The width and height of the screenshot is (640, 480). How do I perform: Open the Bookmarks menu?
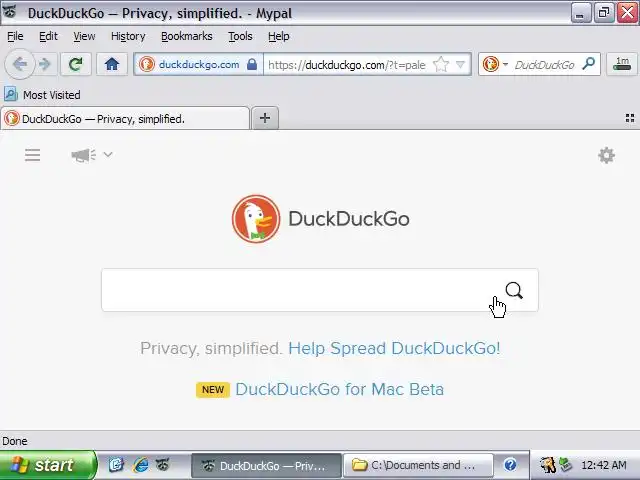(187, 36)
